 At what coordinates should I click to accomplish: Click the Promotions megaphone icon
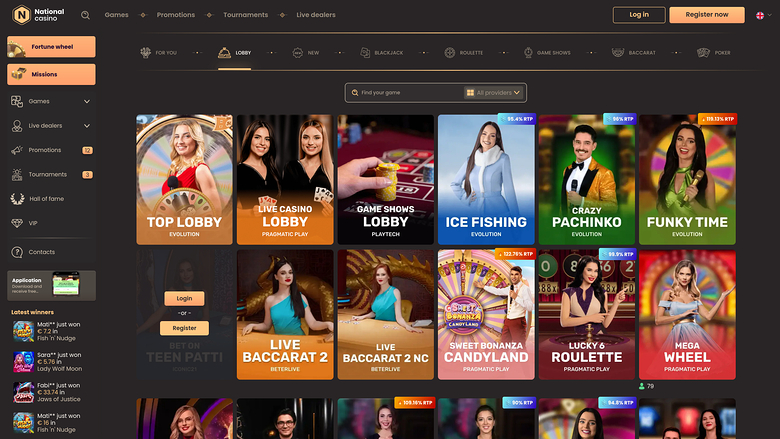click(17, 150)
